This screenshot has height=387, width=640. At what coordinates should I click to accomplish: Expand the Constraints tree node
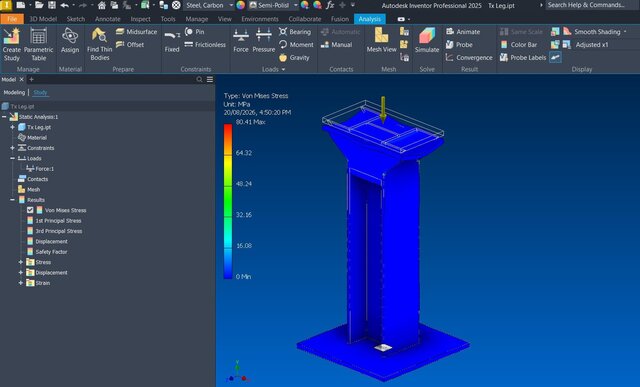tap(12, 148)
